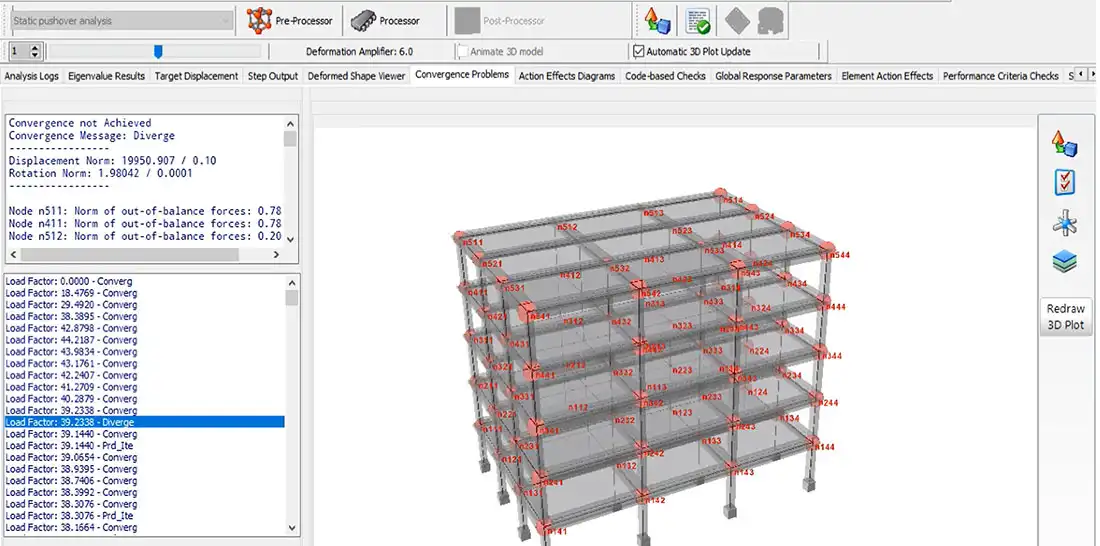Select row Load Factor: 38.7406 - Converg
Viewport: 1100px width, 546px height.
click(144, 481)
